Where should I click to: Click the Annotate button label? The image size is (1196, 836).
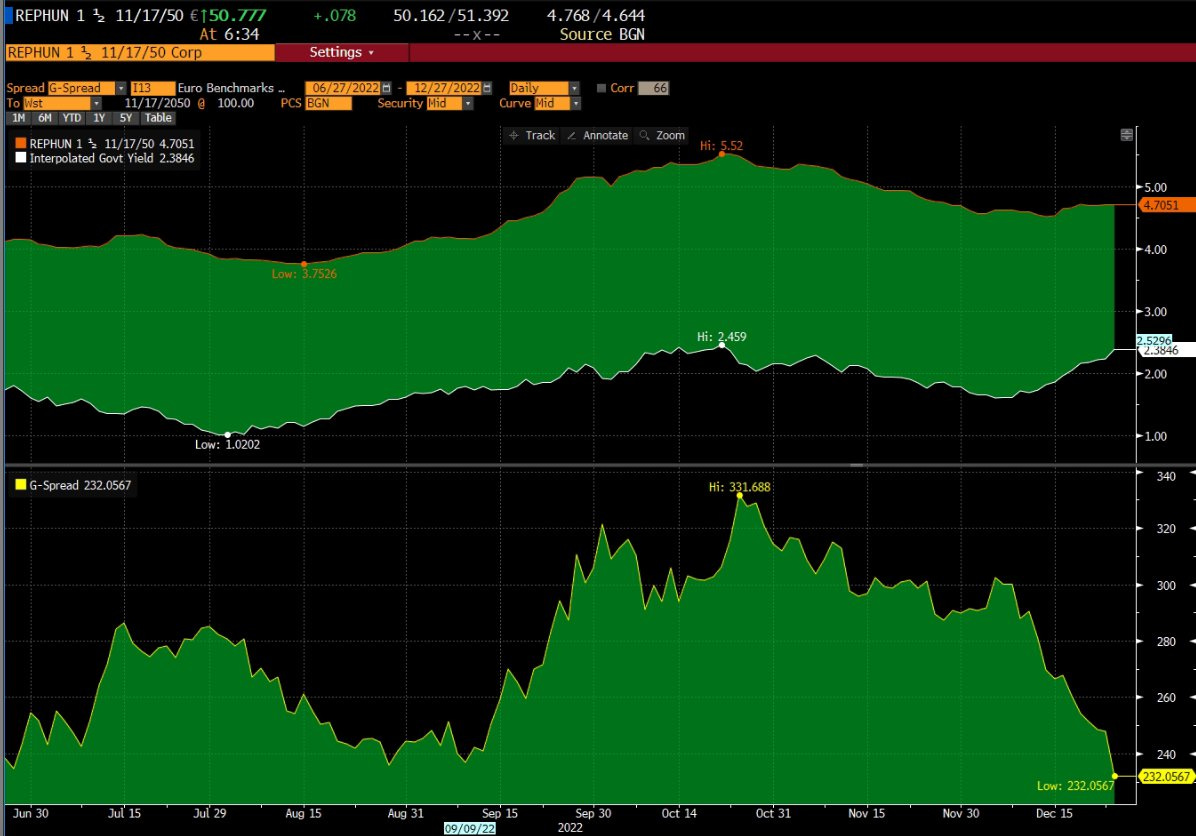606,136
